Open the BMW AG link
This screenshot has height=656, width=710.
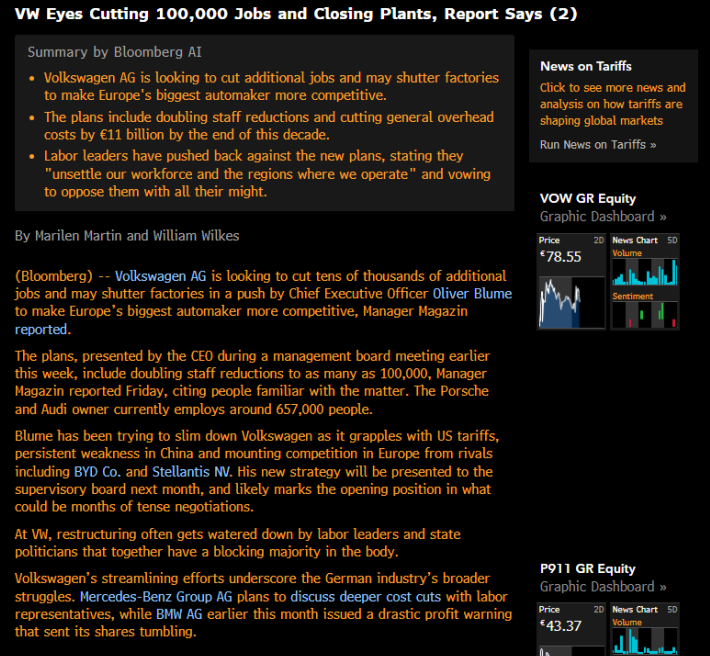point(179,614)
